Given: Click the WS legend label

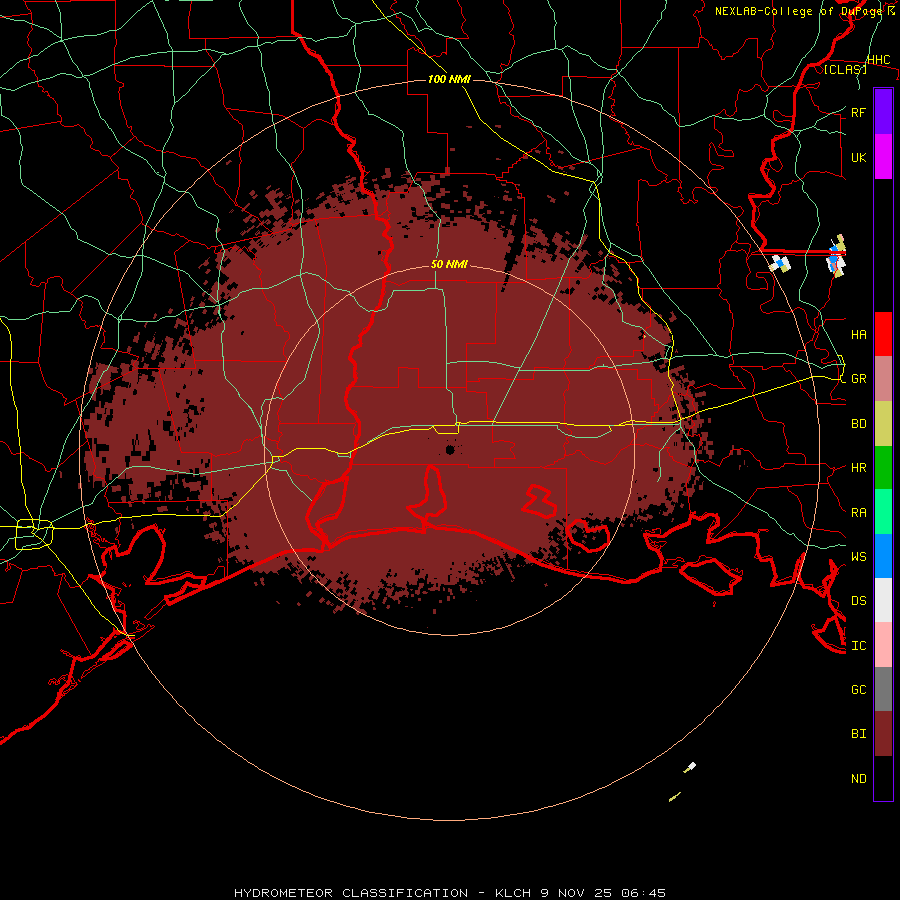Looking at the screenshot, I should coord(858,557).
